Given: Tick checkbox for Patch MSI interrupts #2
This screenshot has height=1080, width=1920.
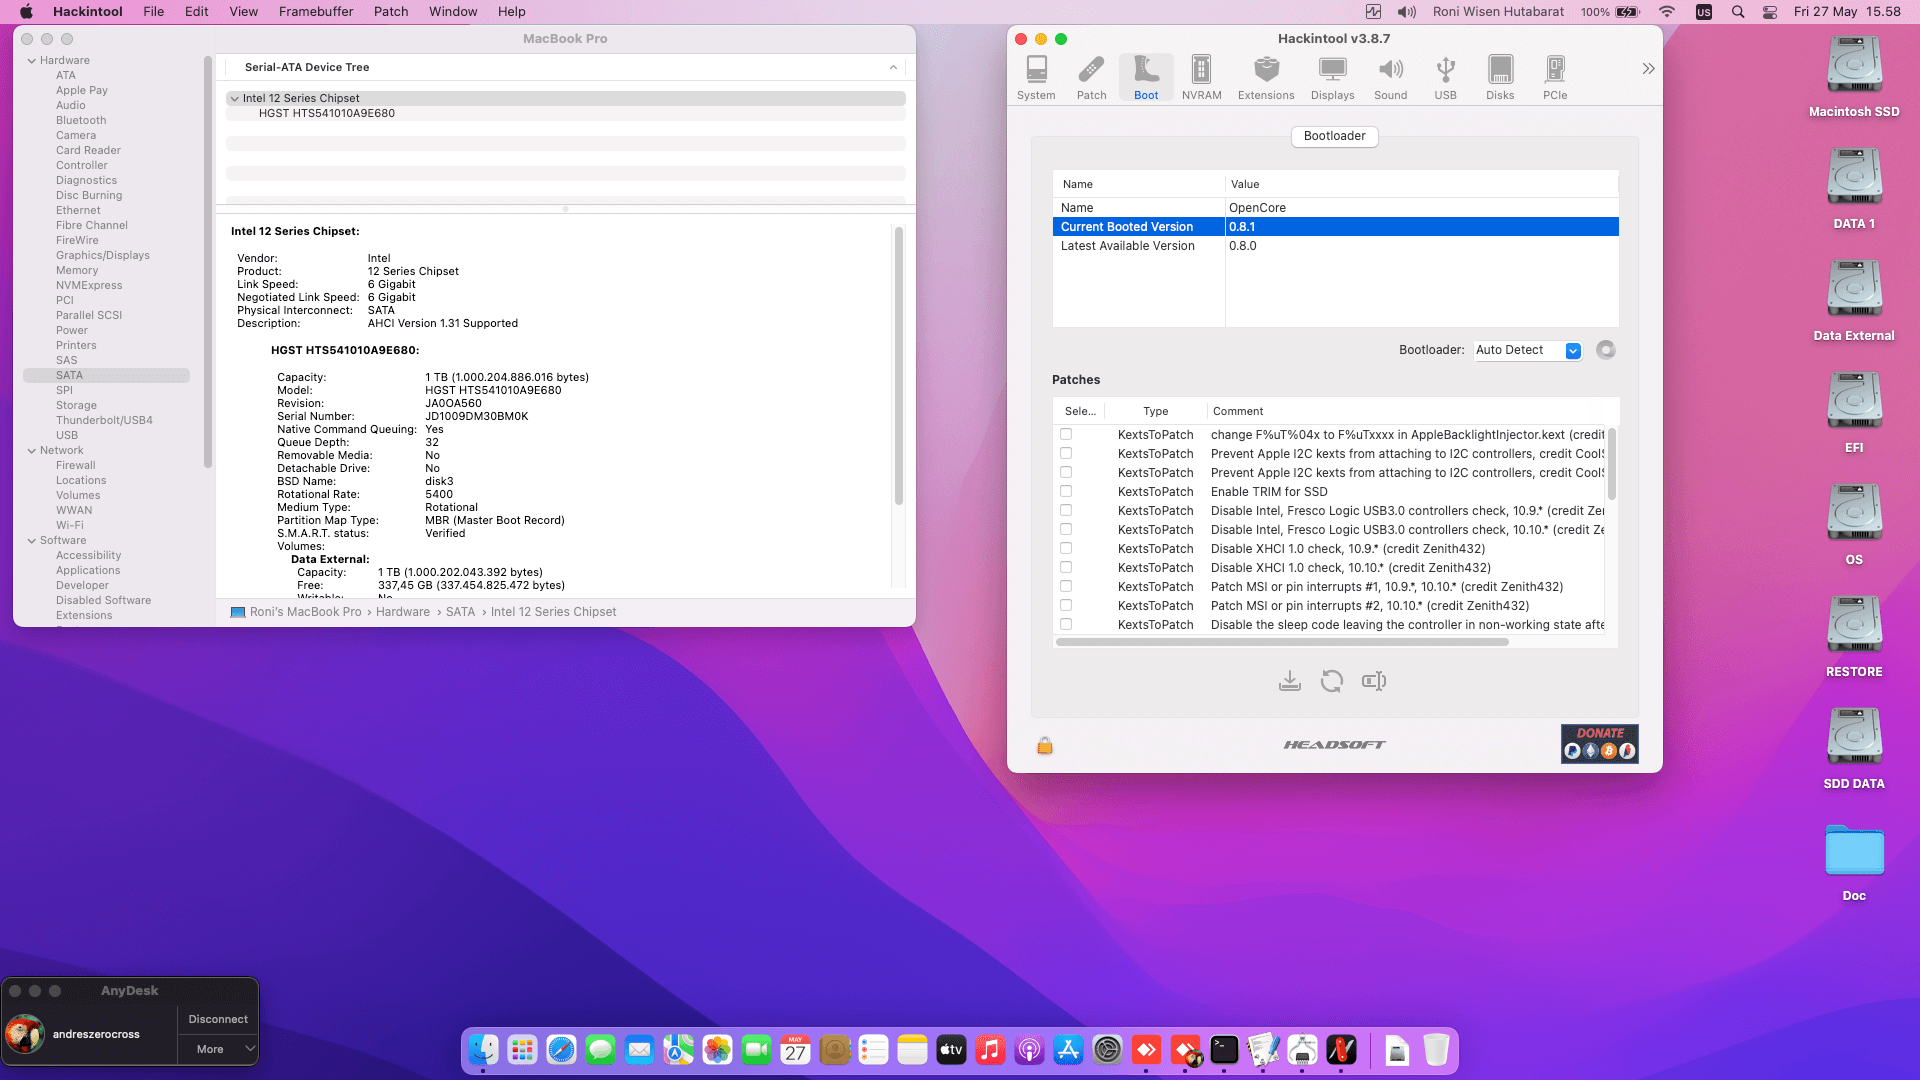Looking at the screenshot, I should (1066, 606).
